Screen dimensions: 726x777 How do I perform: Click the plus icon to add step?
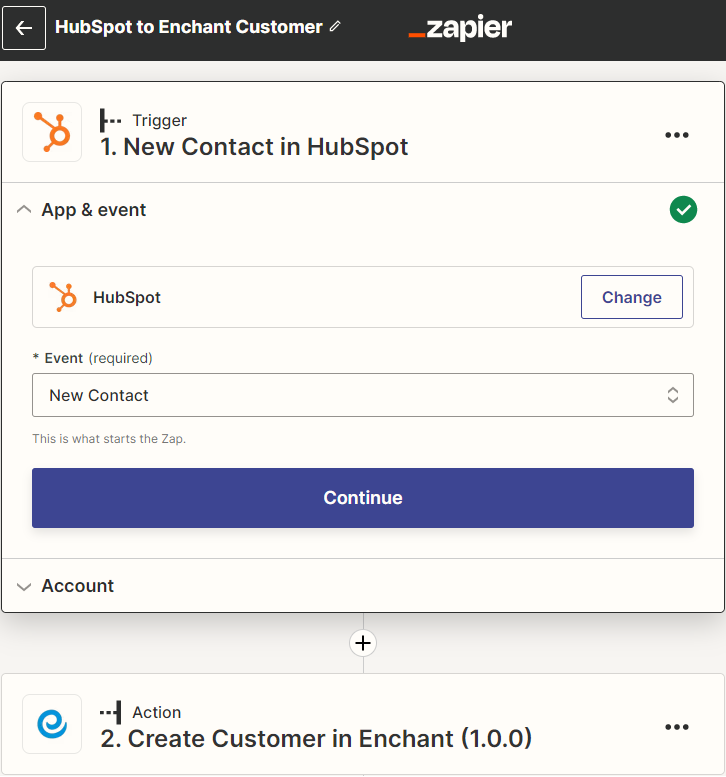363,642
